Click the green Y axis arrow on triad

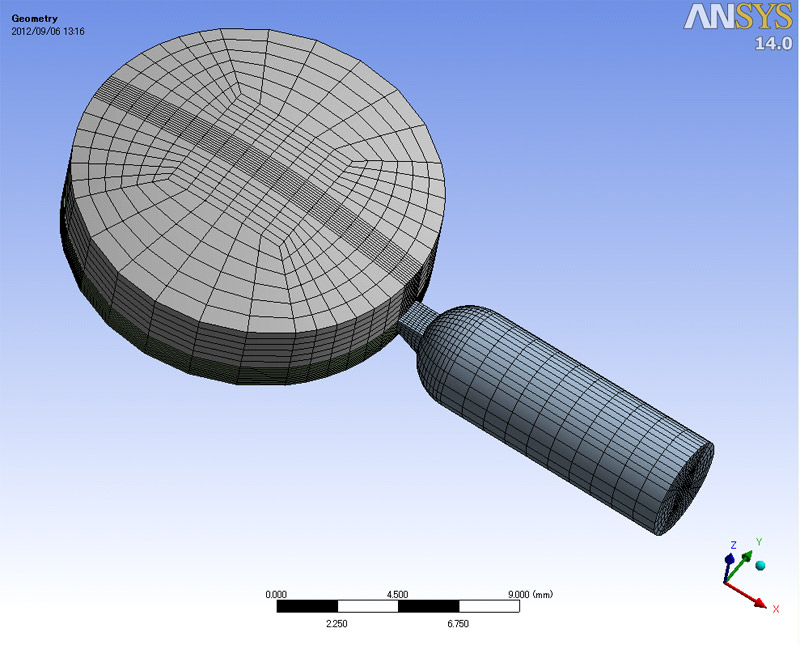pos(738,566)
